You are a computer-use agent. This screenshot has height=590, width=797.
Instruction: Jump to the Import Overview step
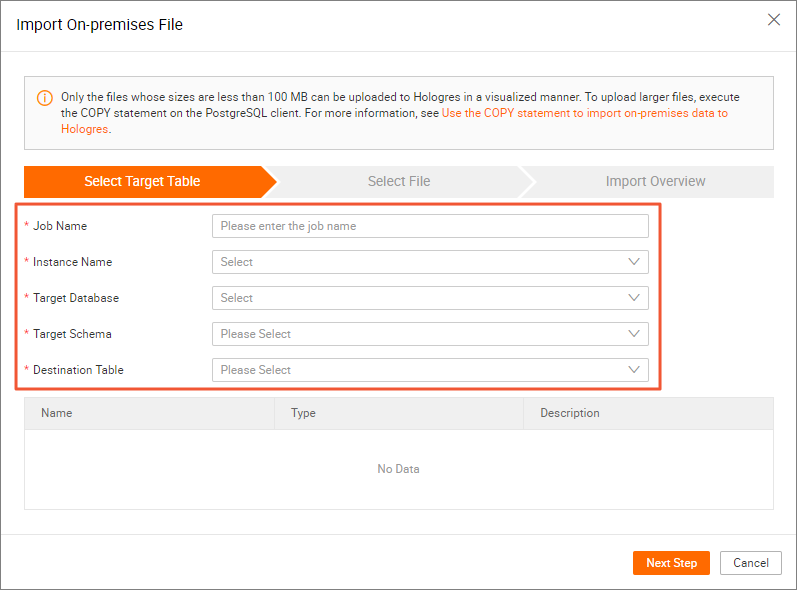pos(655,182)
